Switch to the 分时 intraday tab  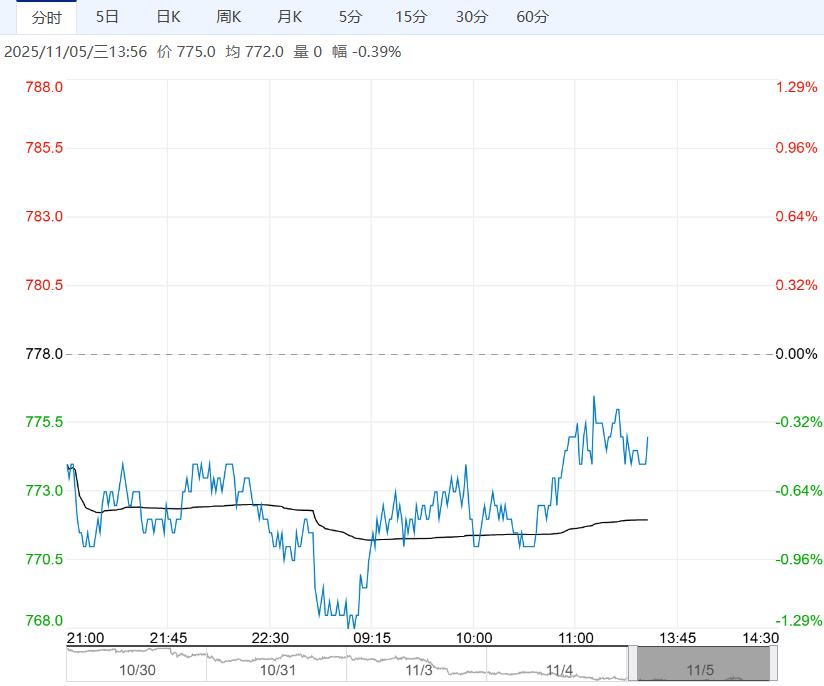(x=46, y=18)
